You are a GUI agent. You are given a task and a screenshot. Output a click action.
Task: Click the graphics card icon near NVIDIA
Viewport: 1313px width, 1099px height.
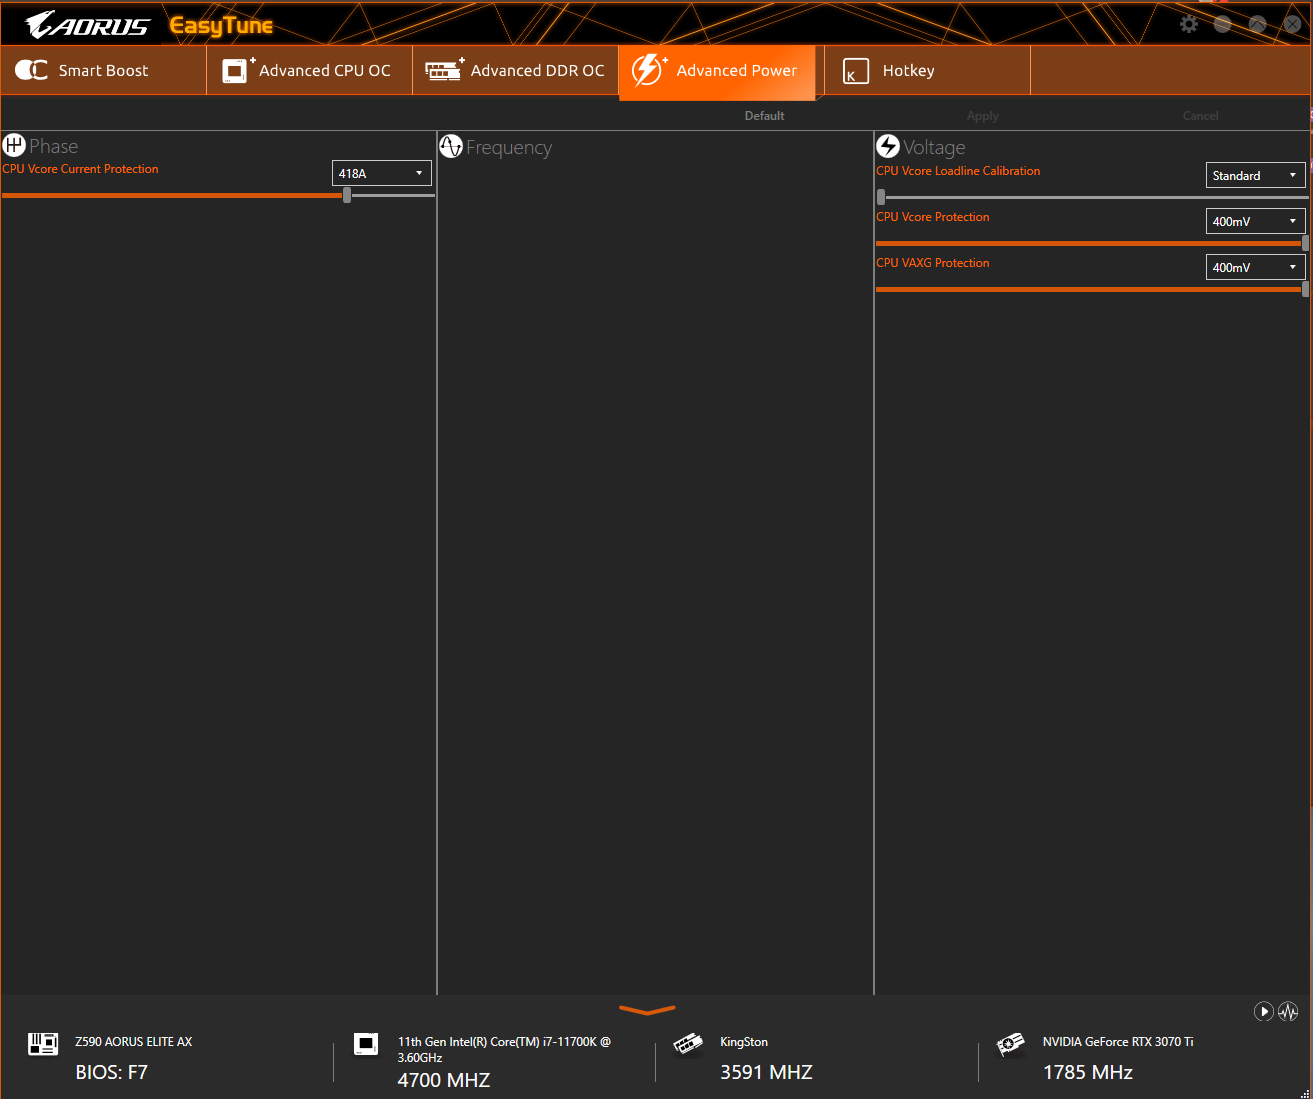1011,1044
